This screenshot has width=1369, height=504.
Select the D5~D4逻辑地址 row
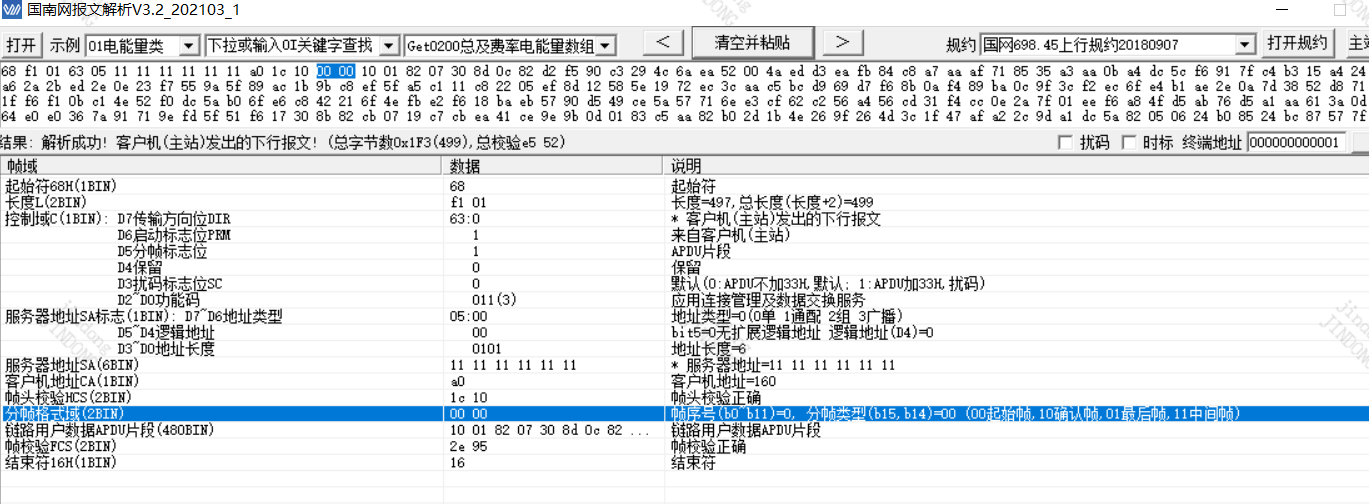[684, 333]
